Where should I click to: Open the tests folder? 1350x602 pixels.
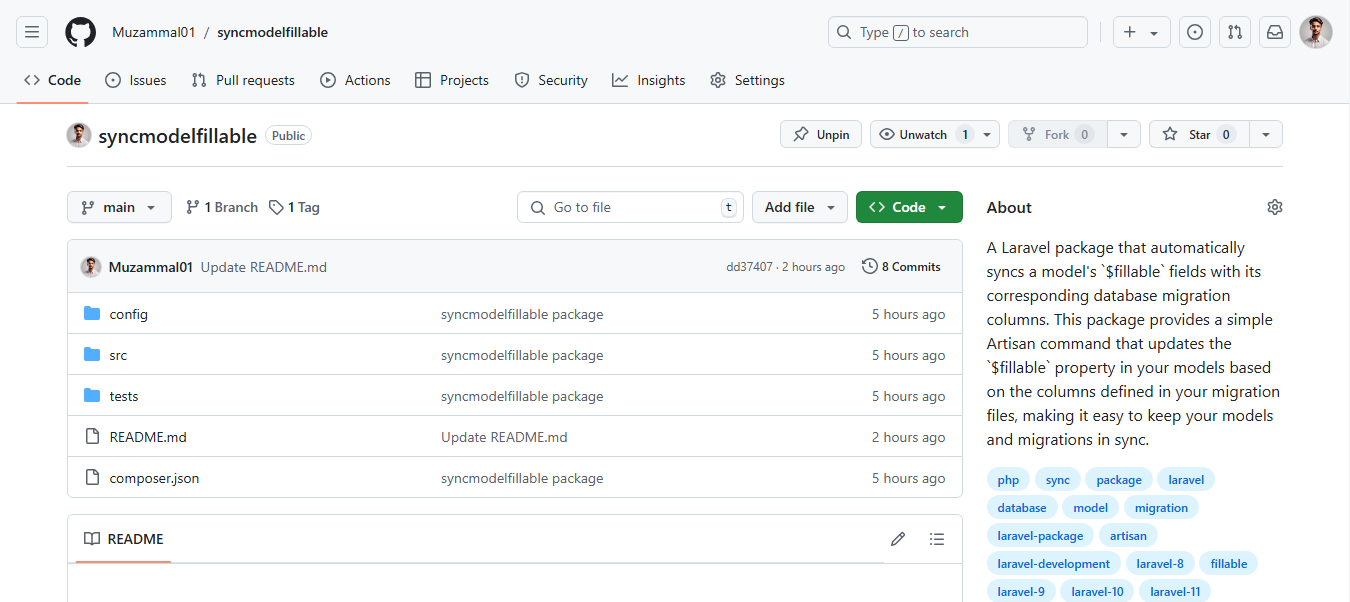(x=124, y=396)
